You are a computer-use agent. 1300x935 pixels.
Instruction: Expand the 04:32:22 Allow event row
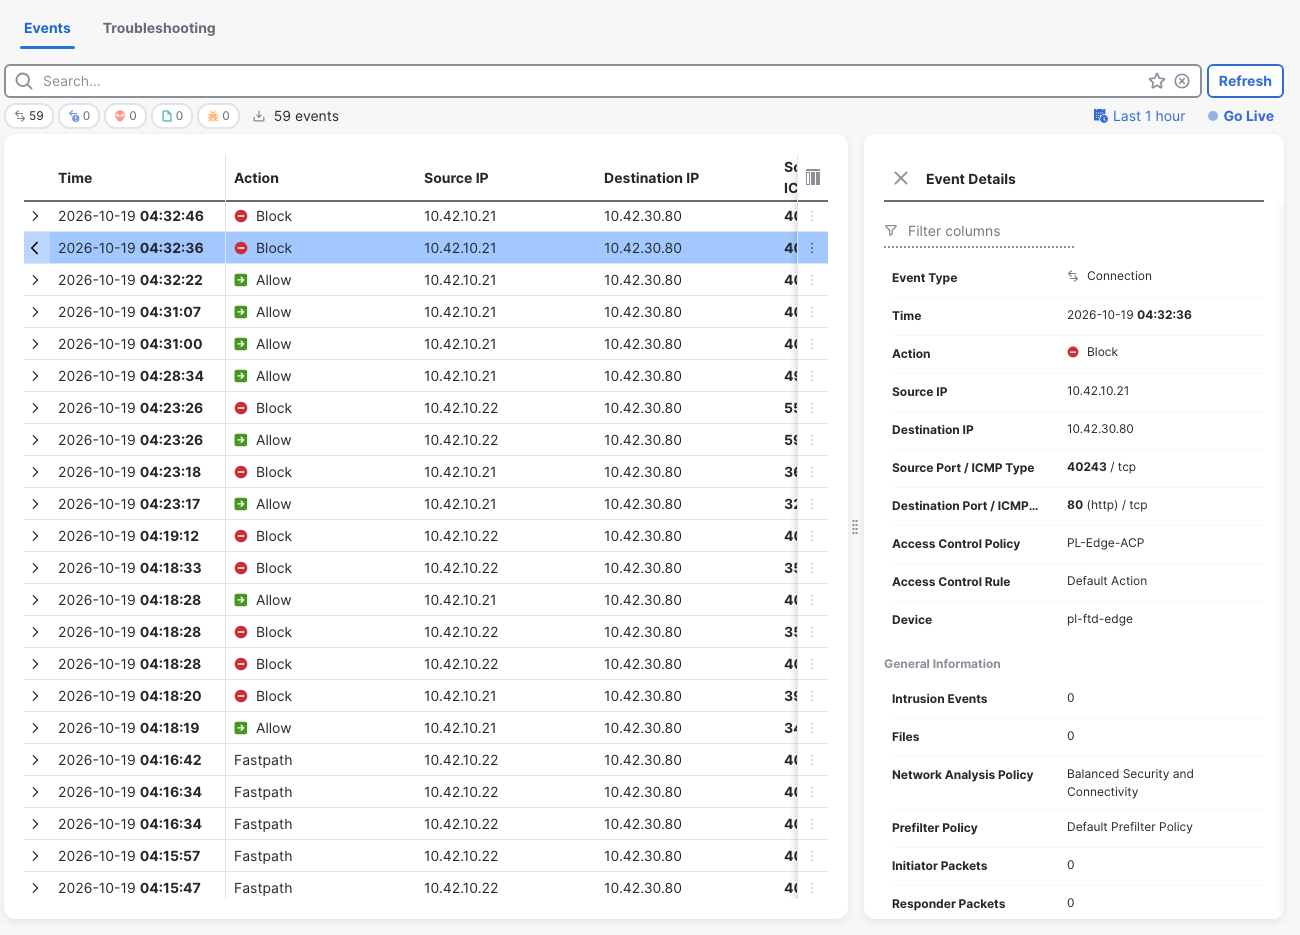35,280
